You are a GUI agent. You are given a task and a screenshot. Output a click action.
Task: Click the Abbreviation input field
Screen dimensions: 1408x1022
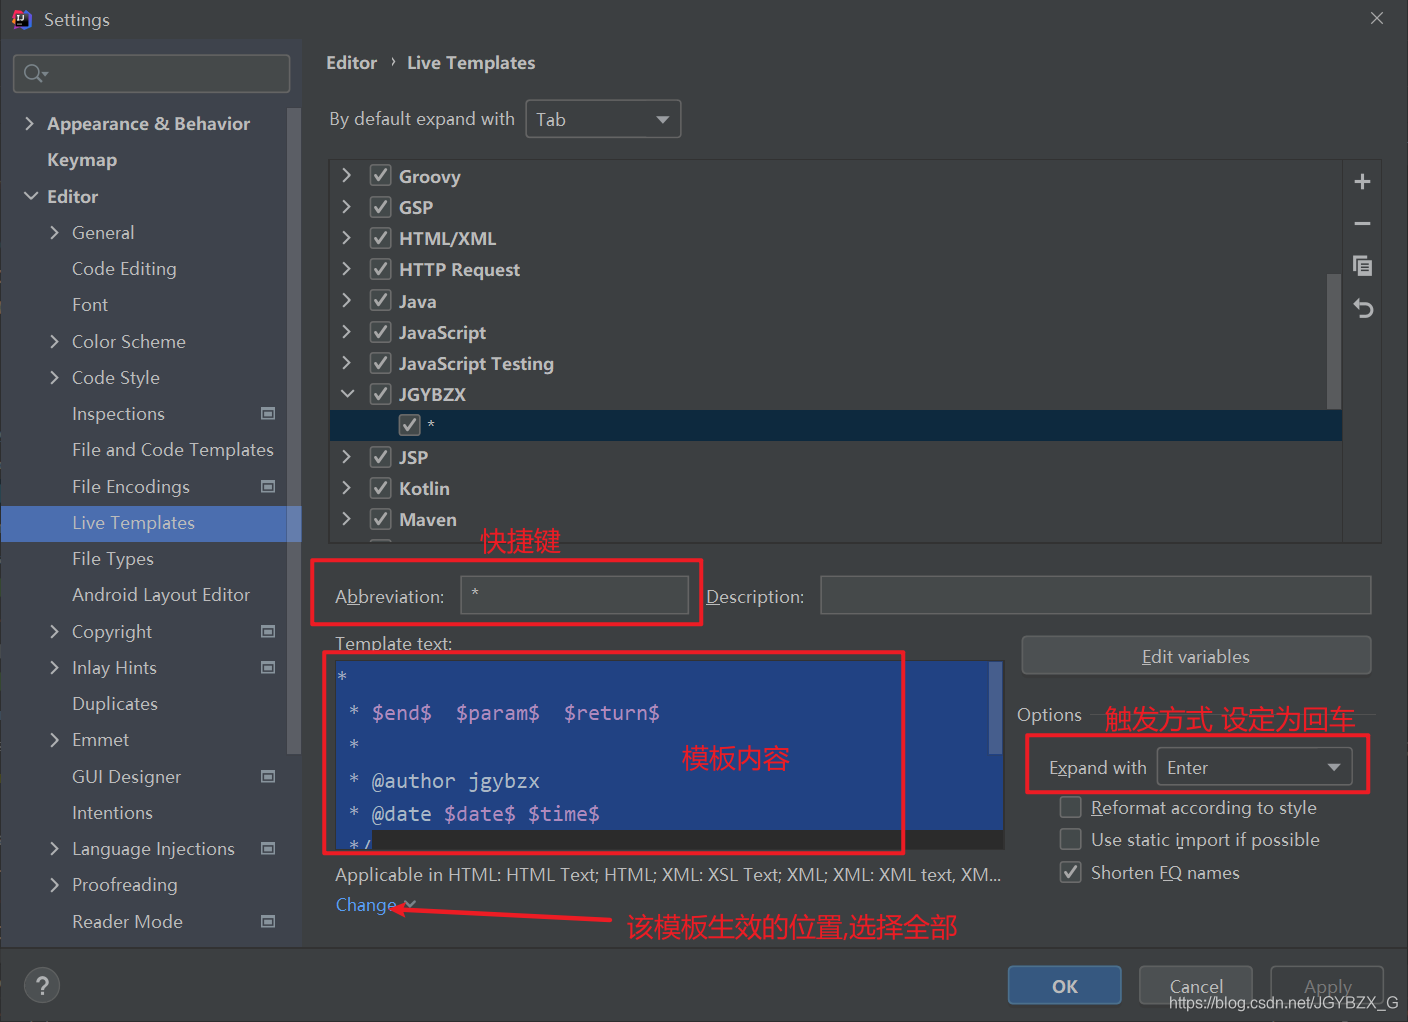click(x=574, y=595)
